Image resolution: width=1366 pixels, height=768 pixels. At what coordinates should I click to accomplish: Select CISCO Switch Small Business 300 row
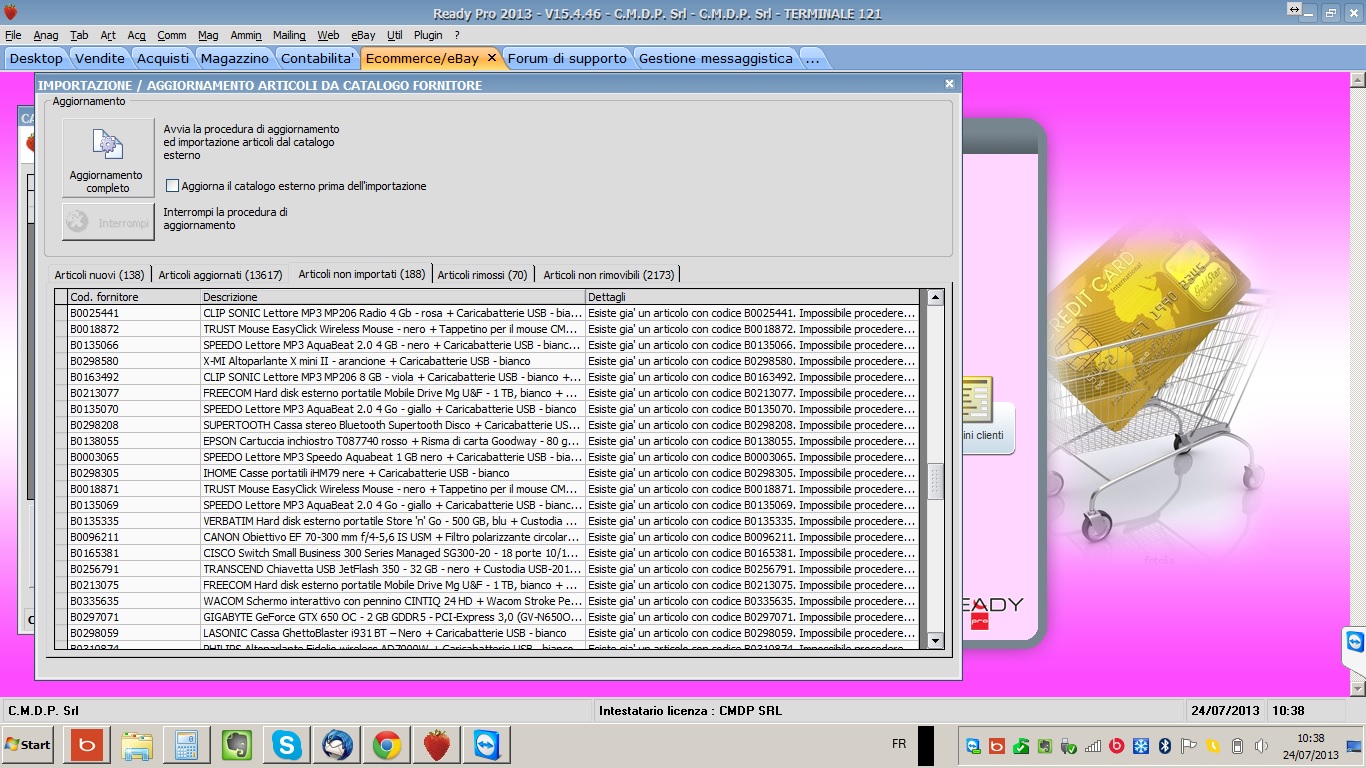pos(487,553)
